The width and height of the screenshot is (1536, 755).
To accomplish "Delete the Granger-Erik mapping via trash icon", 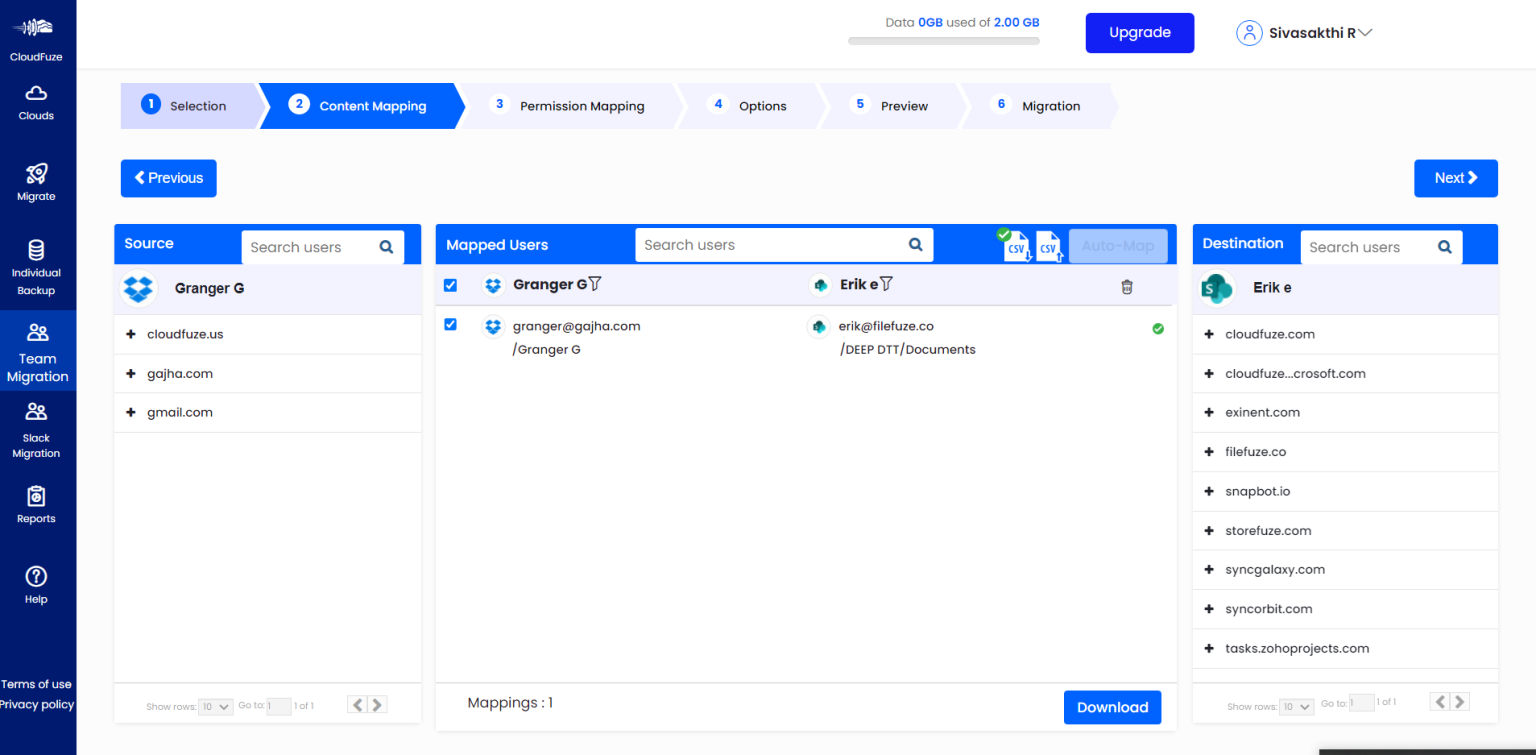I will [1127, 286].
